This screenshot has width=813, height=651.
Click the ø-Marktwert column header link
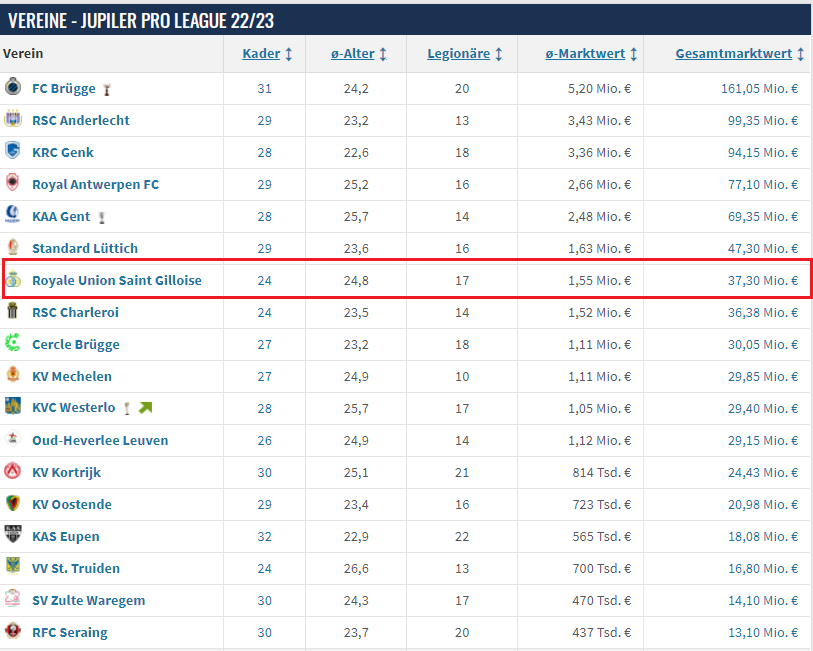pyautogui.click(x=585, y=54)
